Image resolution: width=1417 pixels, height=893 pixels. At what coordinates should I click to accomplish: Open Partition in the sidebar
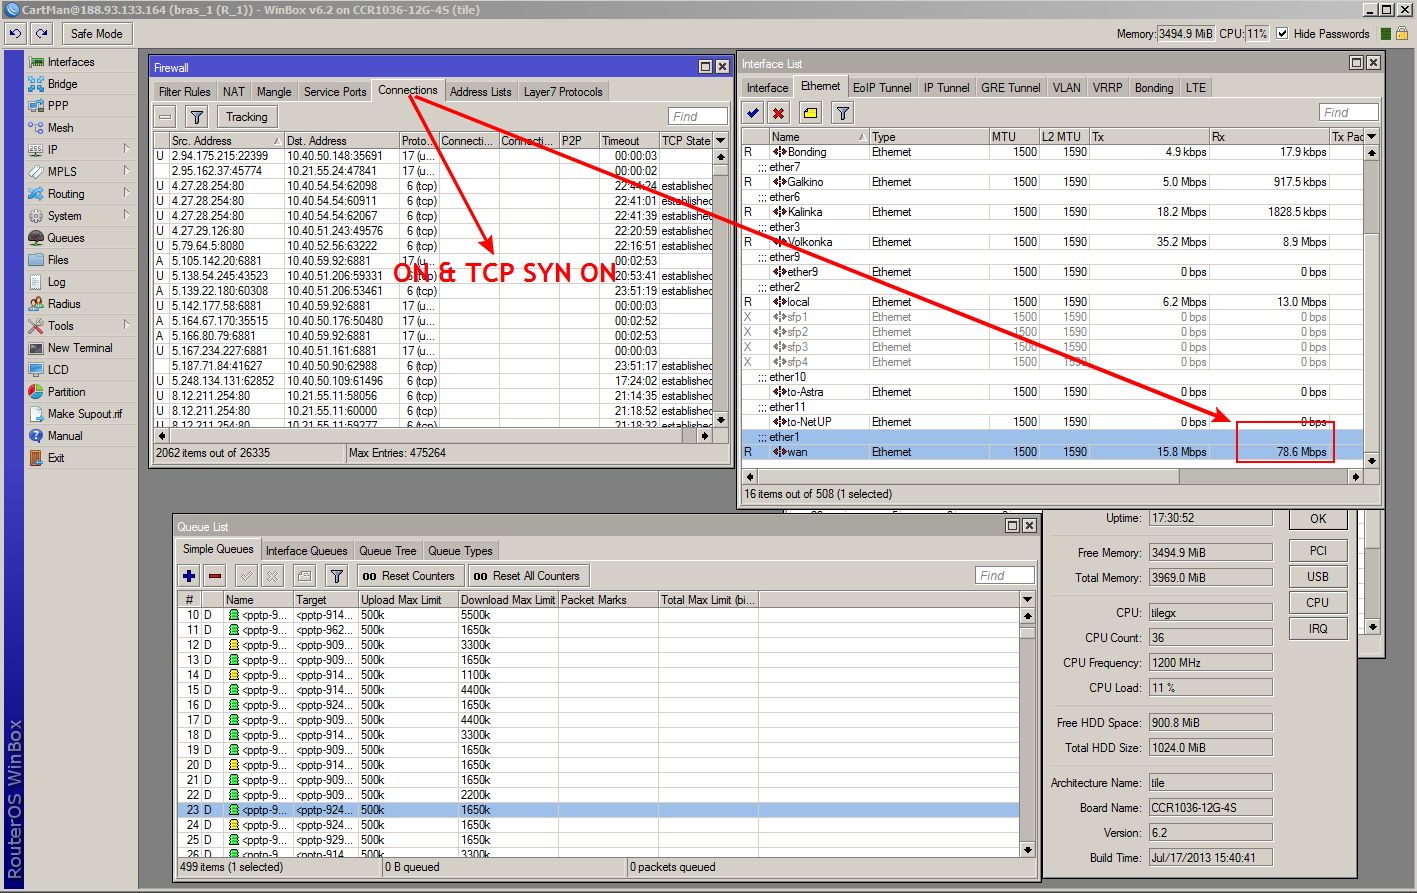(66, 392)
